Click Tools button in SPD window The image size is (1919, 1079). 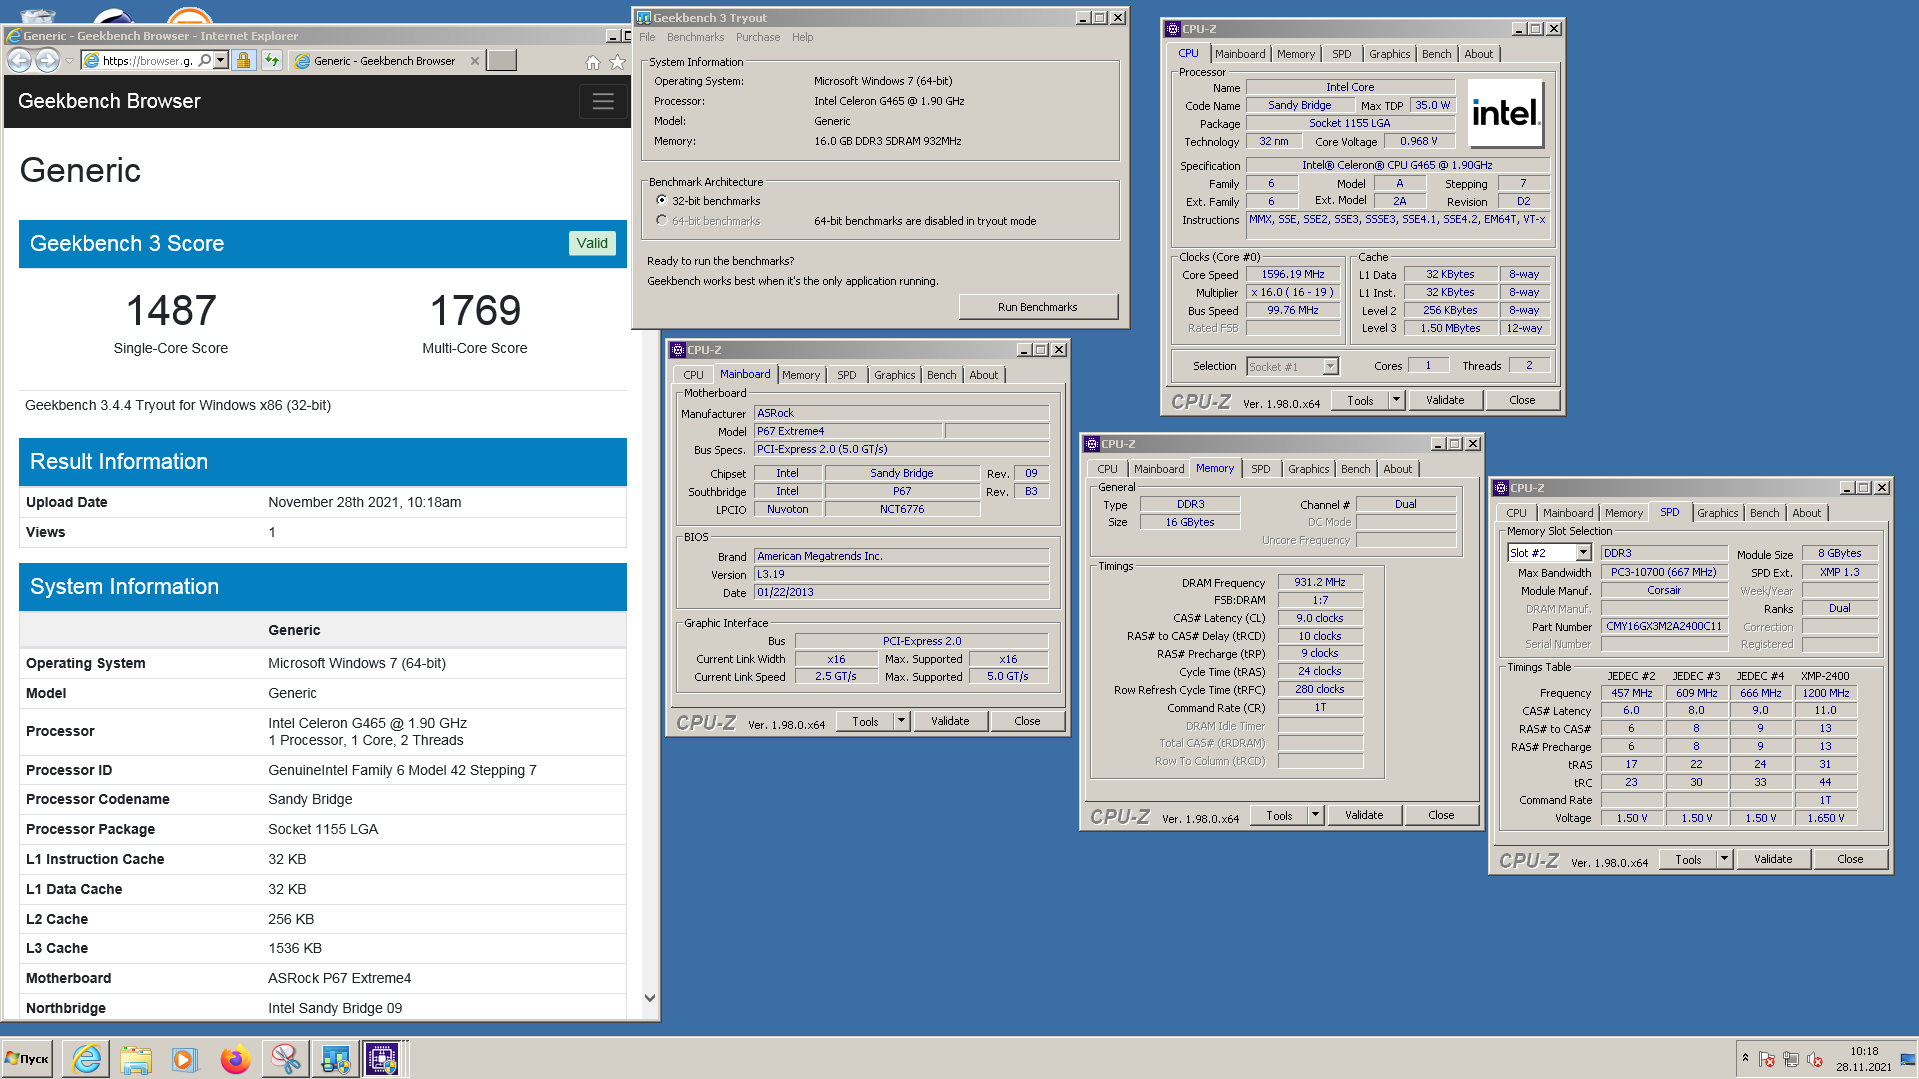pos(1688,859)
